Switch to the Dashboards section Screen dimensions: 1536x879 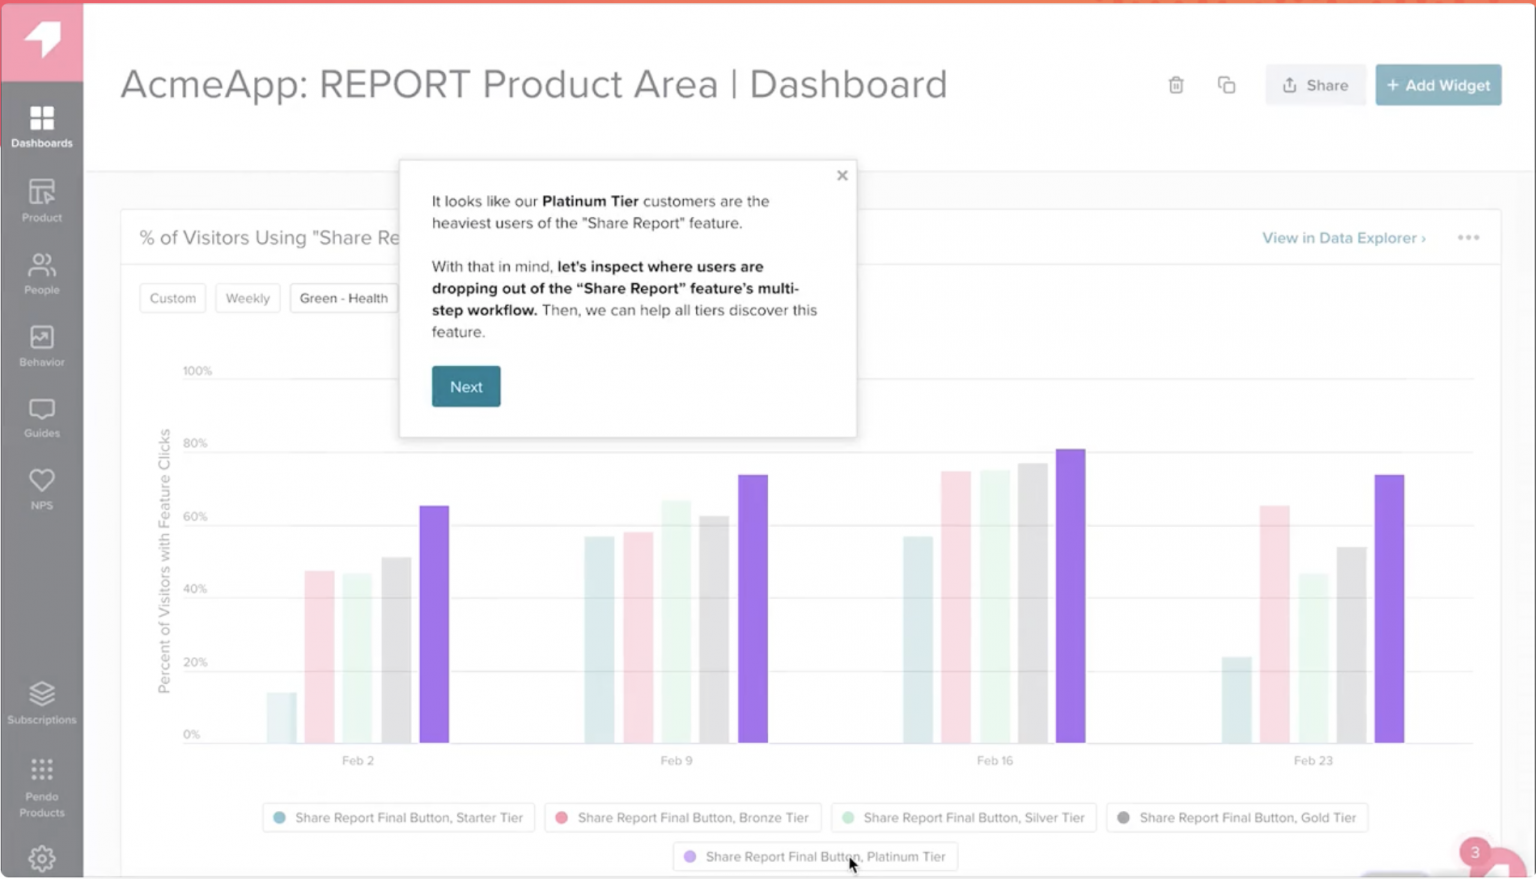41,124
